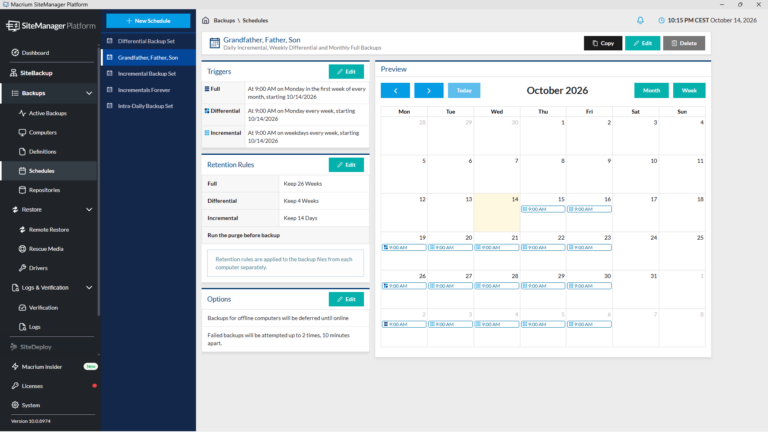The image size is (768, 432).
Task: Click the Edit button in schedule header
Action: point(643,43)
